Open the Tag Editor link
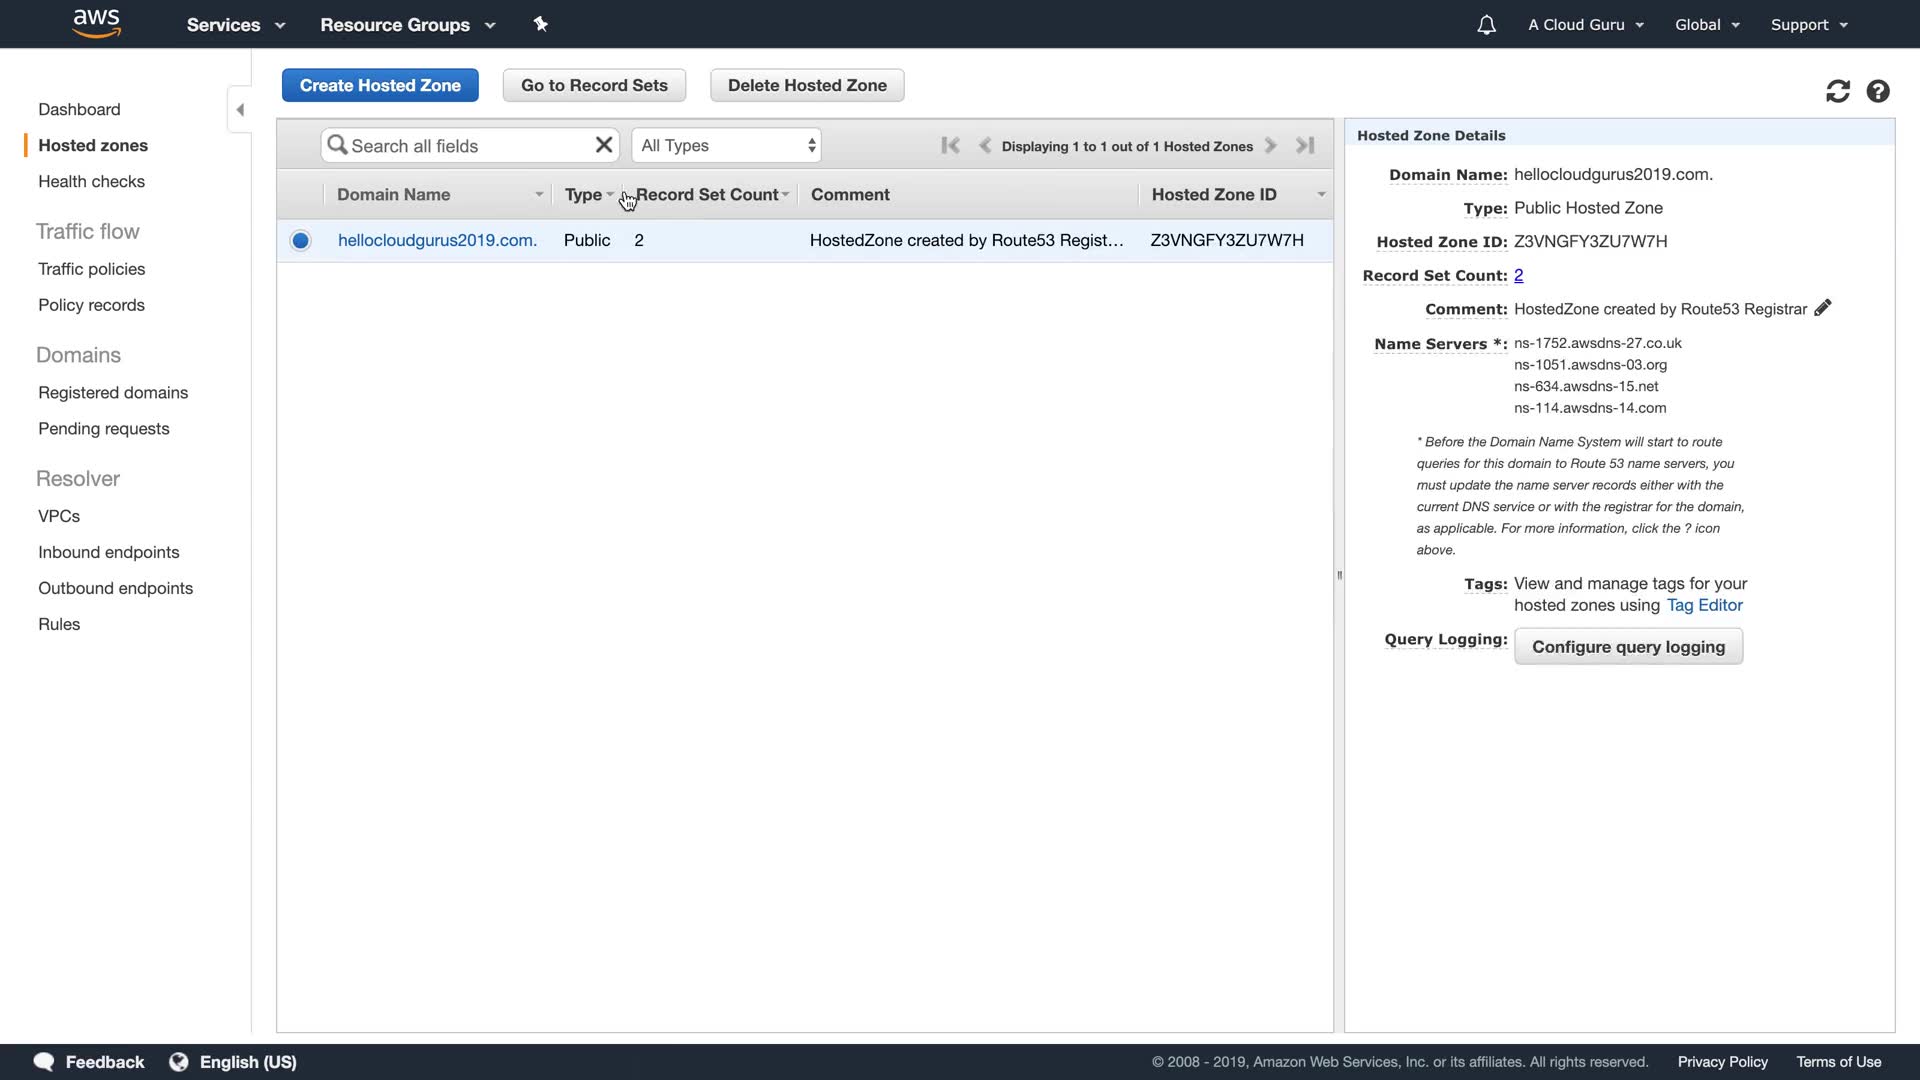1920x1080 pixels. [1704, 605]
